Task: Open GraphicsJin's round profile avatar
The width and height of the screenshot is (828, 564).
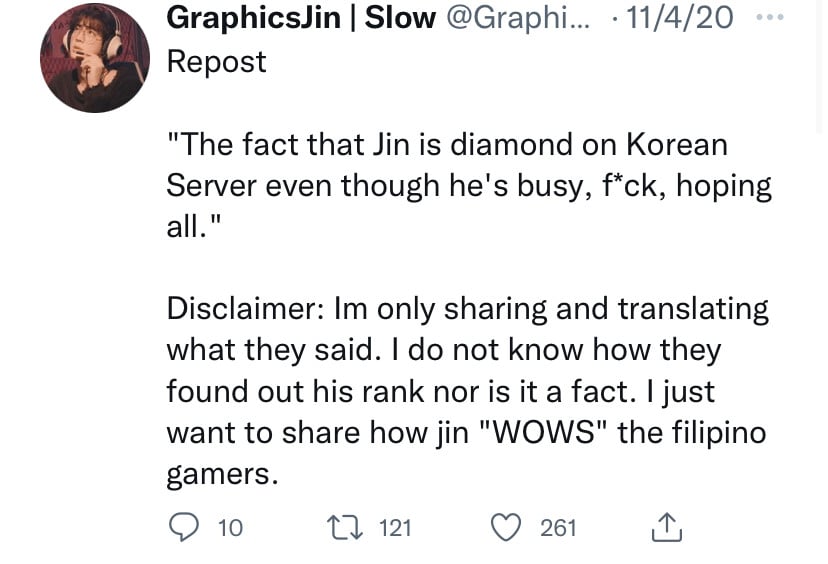Action: pos(95,58)
